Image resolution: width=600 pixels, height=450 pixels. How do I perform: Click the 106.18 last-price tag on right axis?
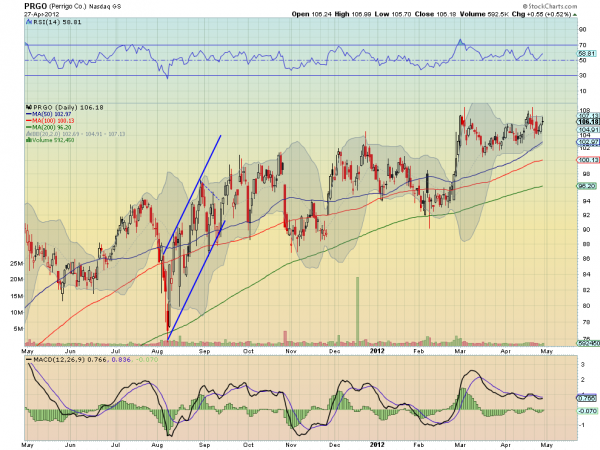click(589, 122)
